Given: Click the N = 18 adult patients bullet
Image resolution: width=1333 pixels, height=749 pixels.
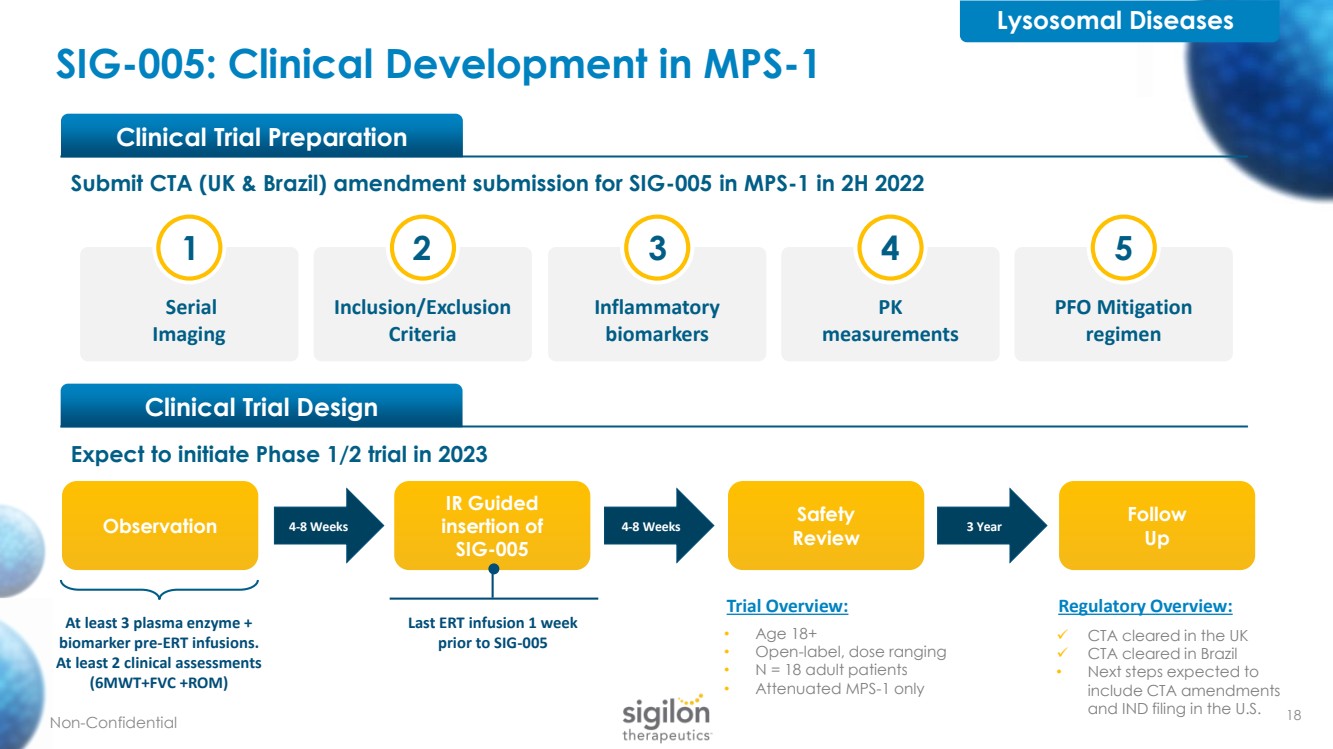Looking at the screenshot, I should tap(831, 670).
